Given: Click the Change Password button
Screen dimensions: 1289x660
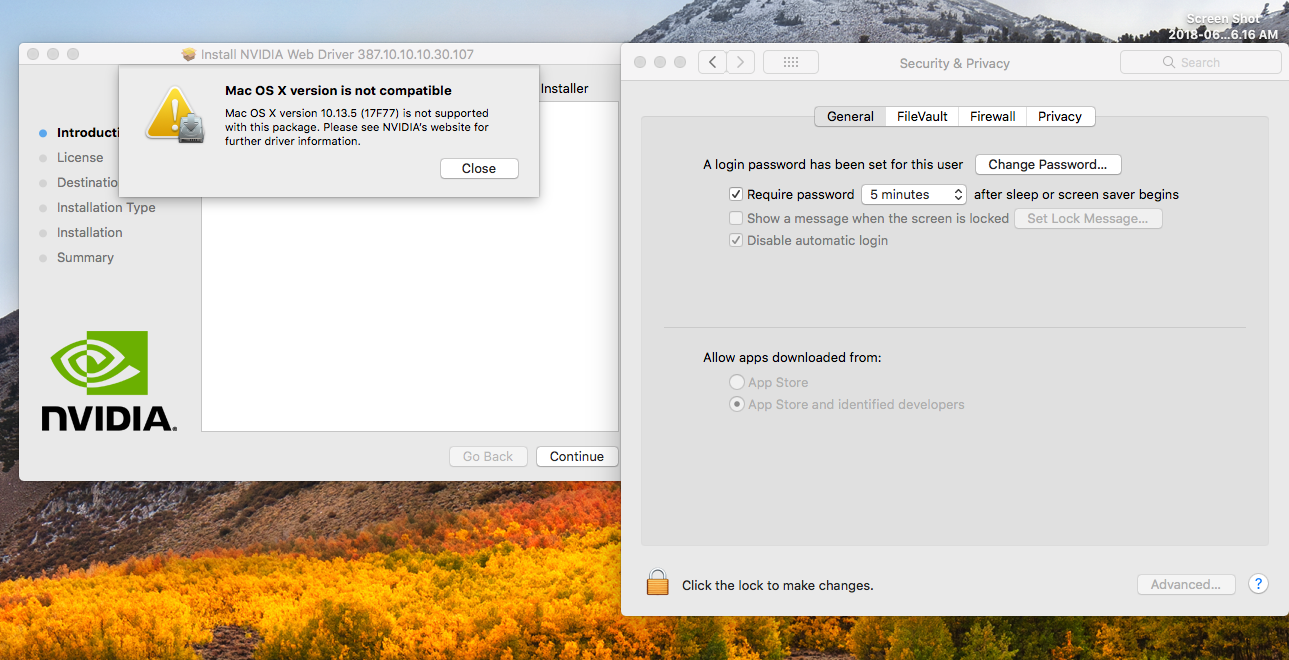Looking at the screenshot, I should click(x=1048, y=164).
